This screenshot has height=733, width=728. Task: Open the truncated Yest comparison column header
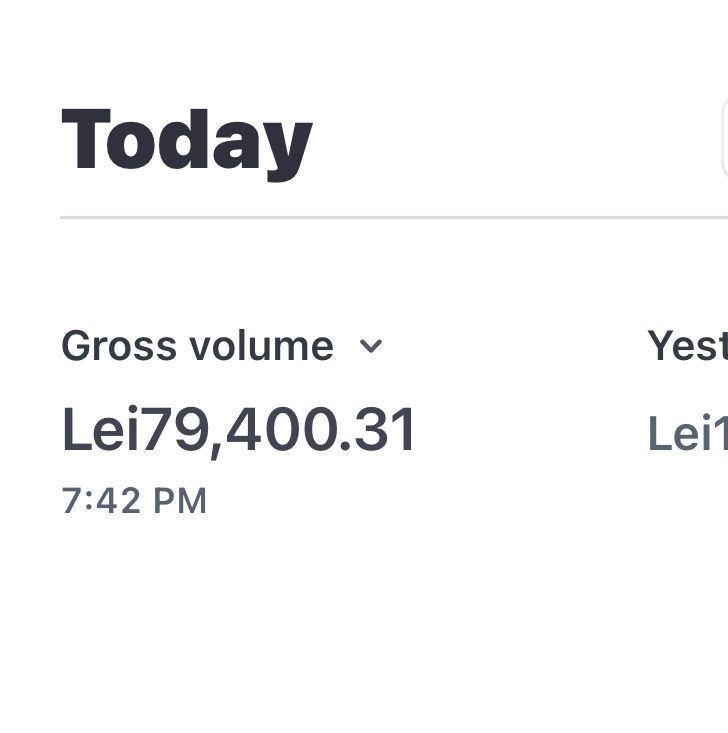point(687,346)
